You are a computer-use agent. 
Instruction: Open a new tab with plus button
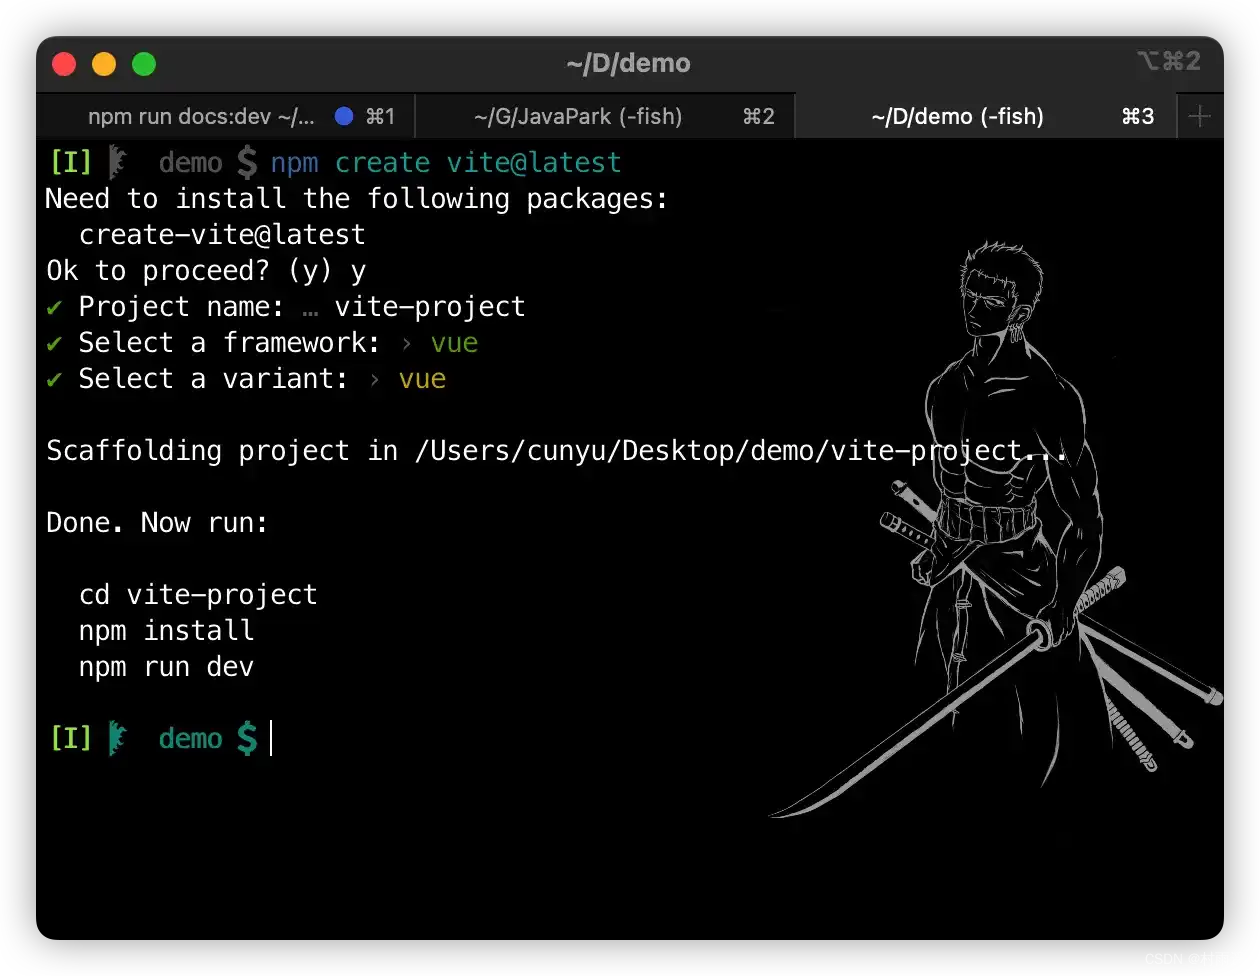coord(1200,117)
